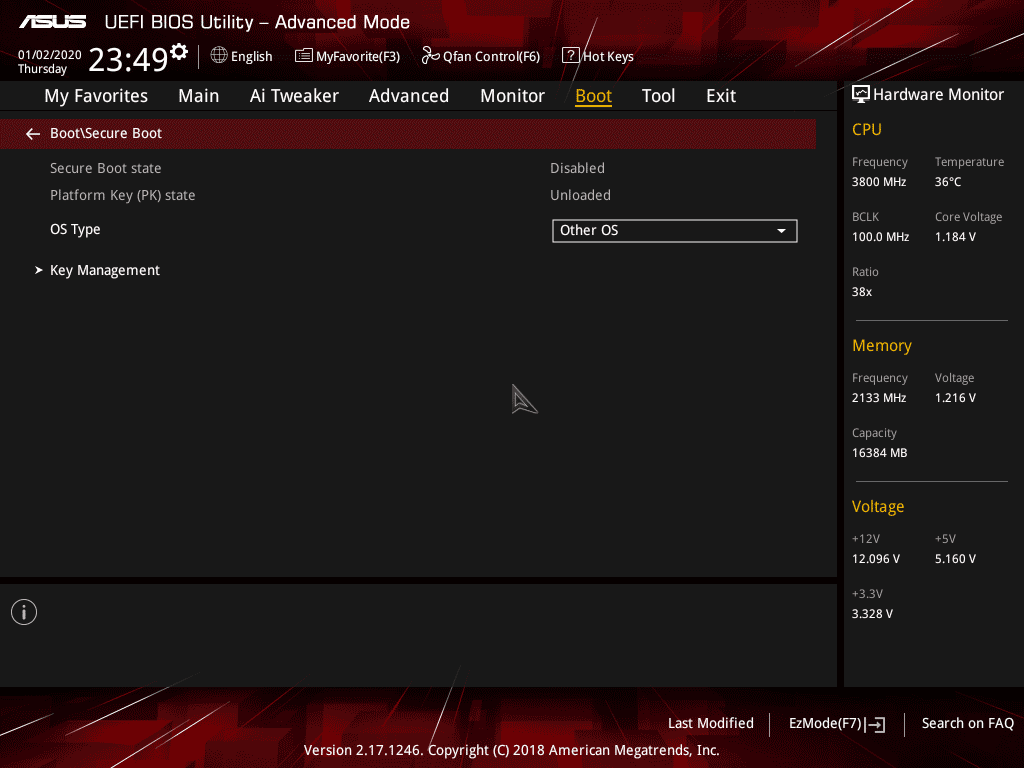Click the 38x ratio value
Screen dimensions: 1024x768
tap(861, 292)
